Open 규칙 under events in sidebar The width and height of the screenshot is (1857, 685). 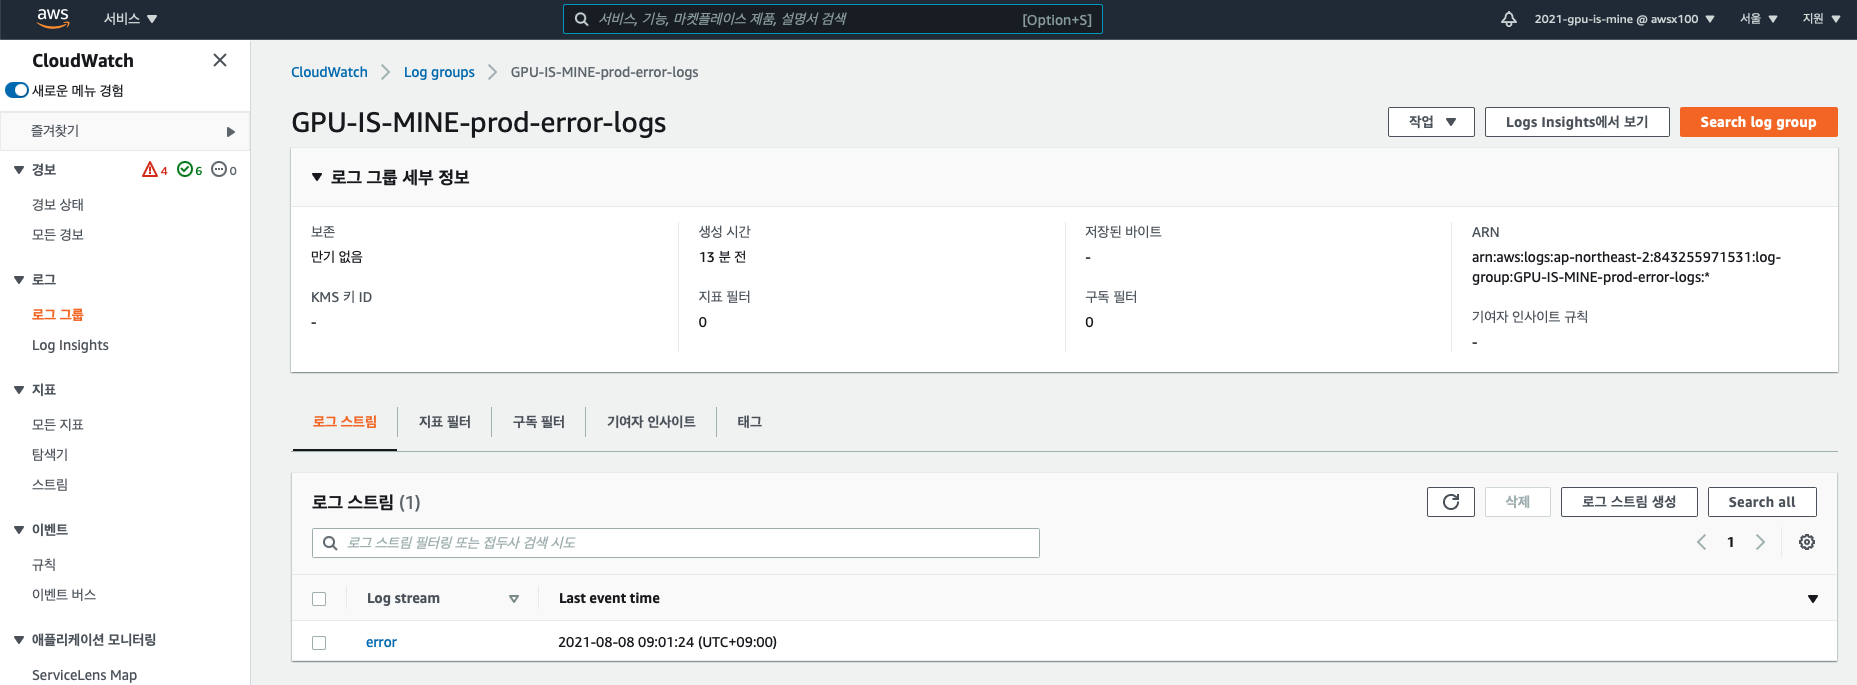pos(44,565)
